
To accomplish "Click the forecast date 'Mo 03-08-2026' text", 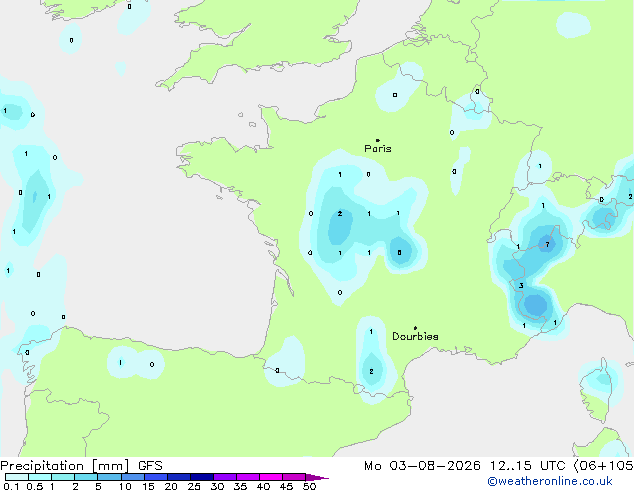I will coord(422,466).
